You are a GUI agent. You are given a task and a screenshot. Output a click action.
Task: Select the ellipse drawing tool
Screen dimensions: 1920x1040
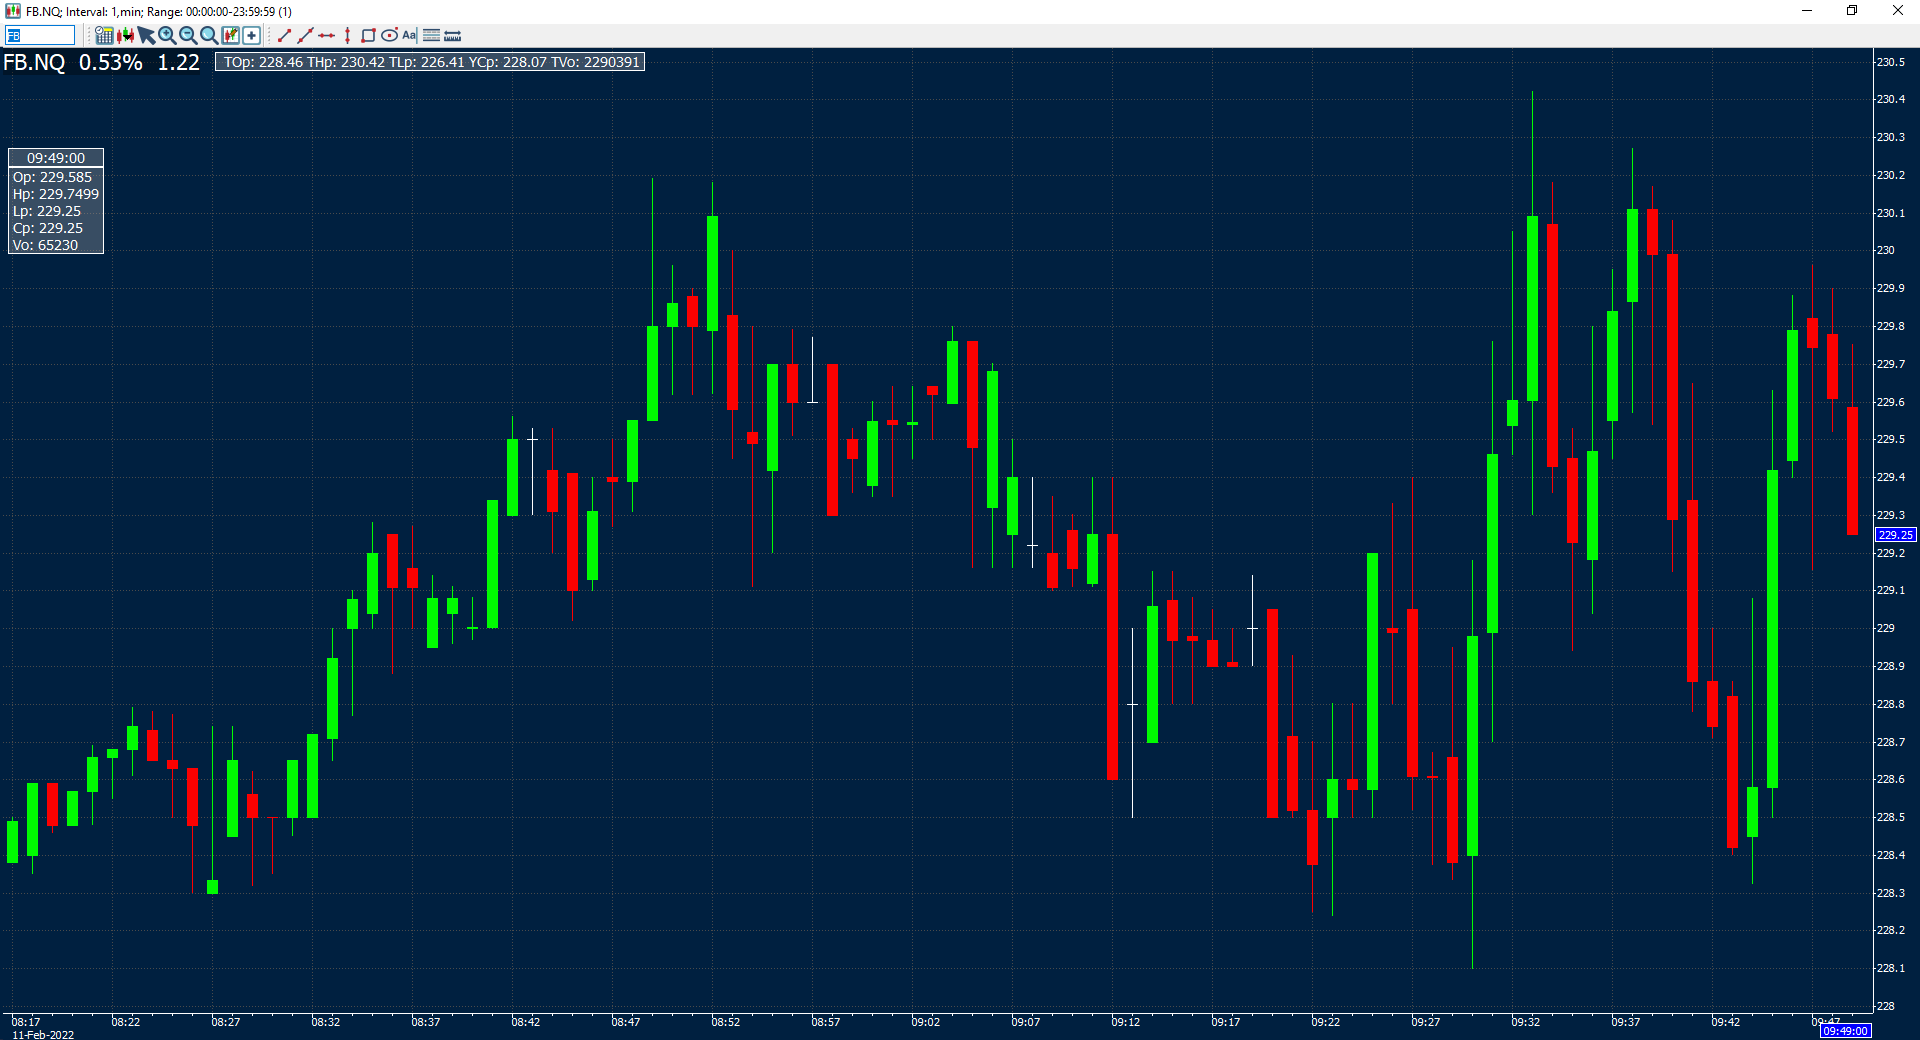[389, 36]
